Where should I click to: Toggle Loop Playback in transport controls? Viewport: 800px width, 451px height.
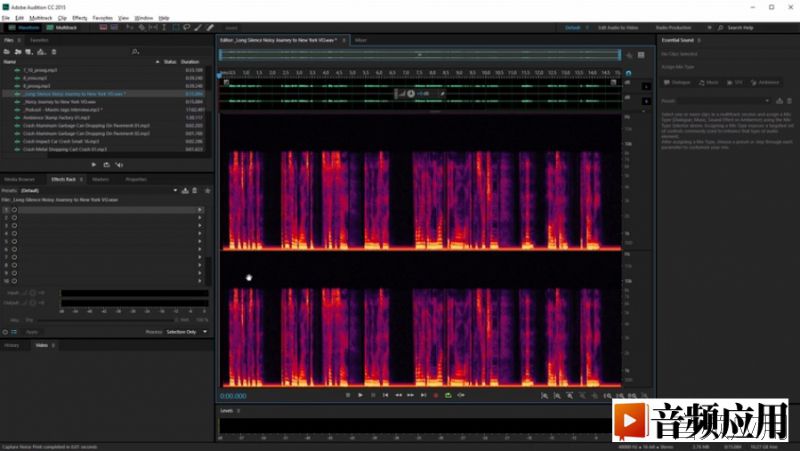click(448, 395)
